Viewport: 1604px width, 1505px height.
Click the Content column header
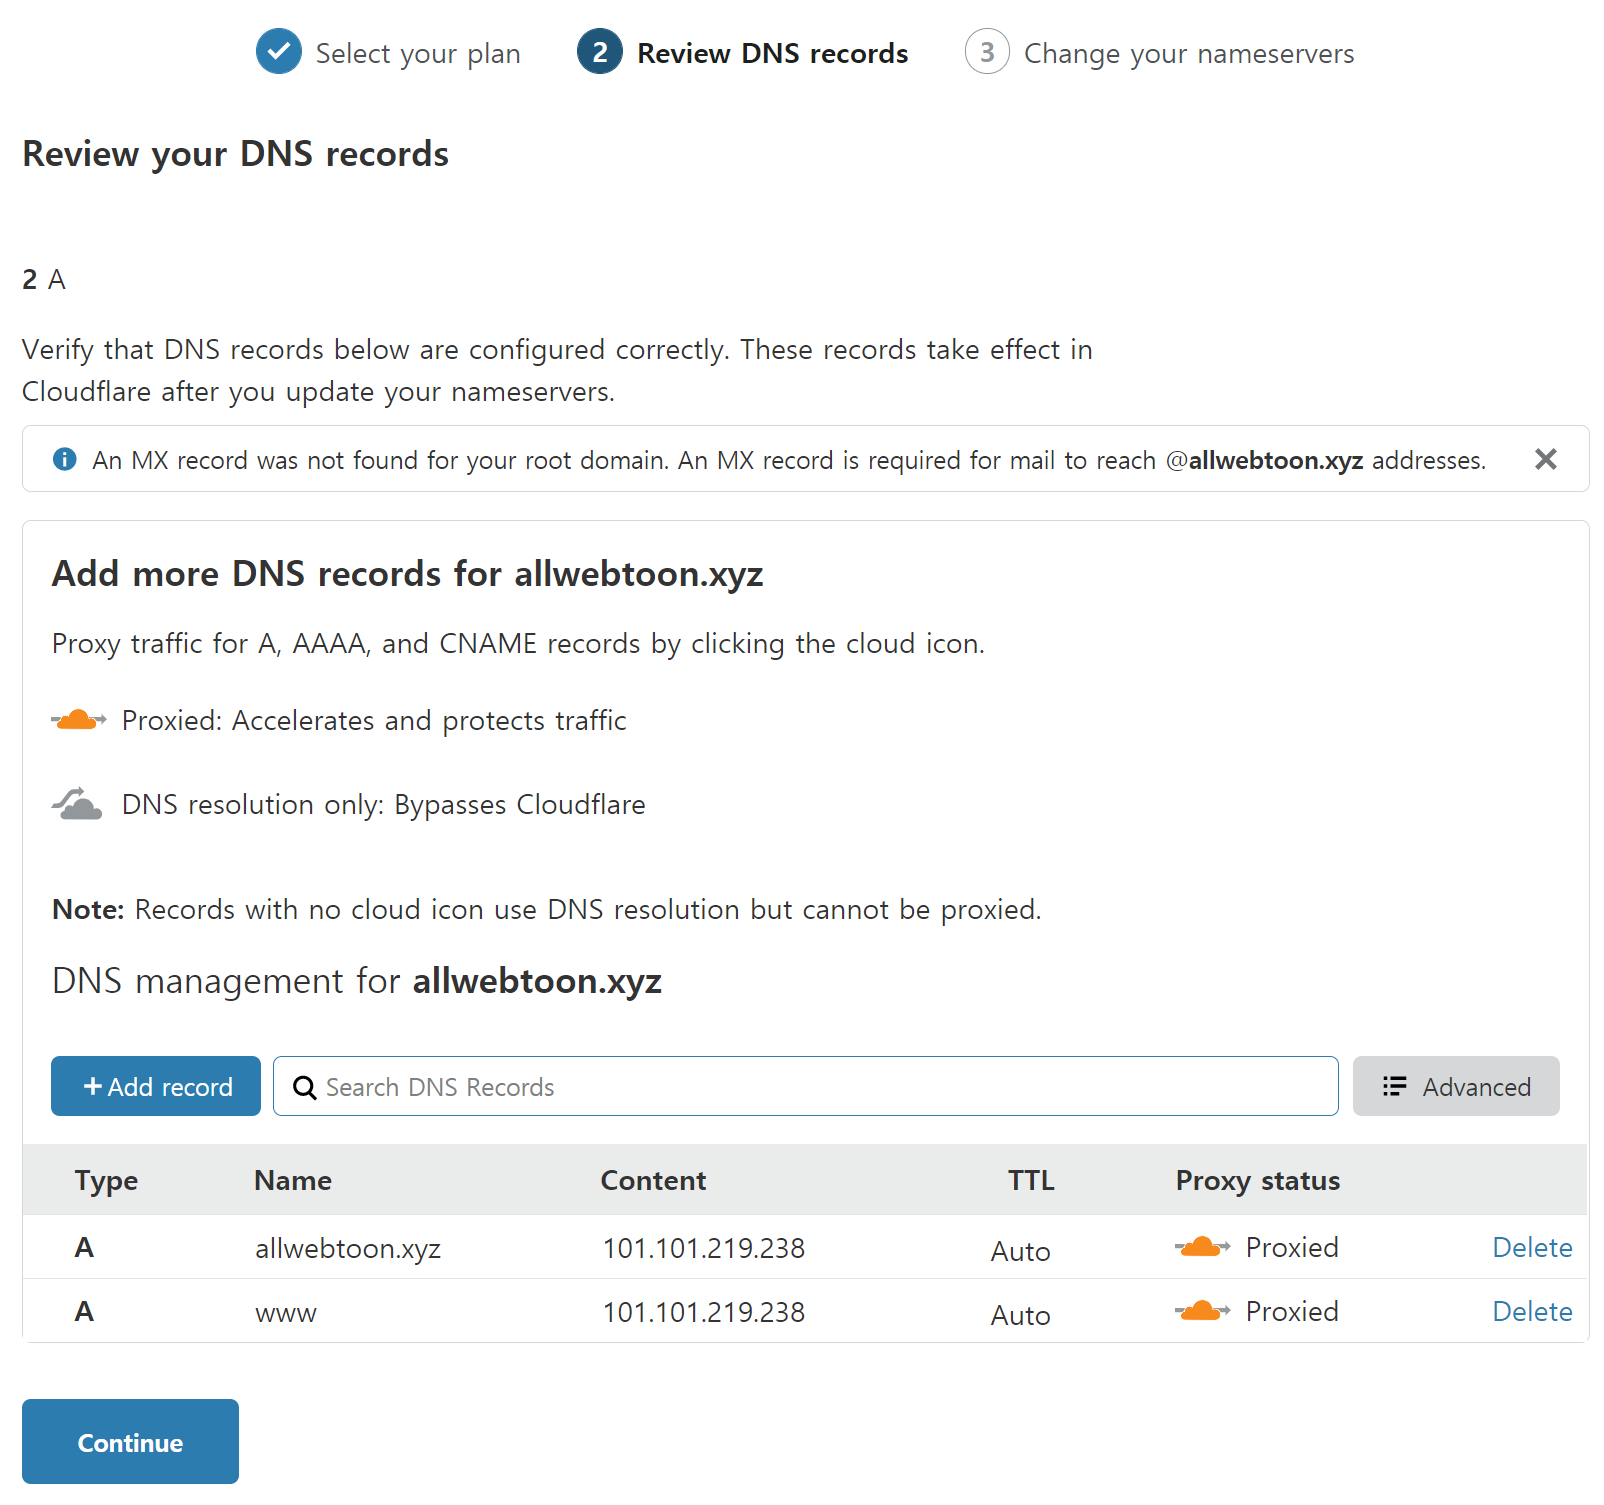pos(653,1180)
